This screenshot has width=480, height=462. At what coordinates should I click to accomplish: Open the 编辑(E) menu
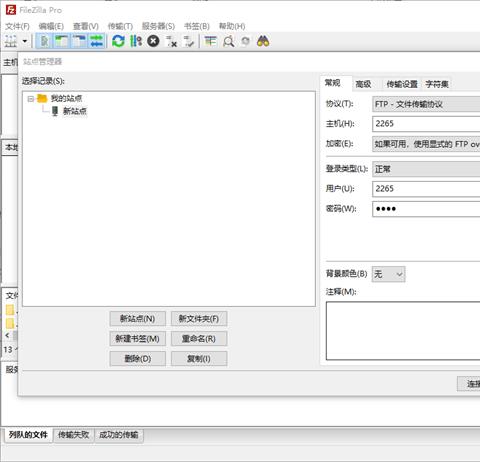51,26
